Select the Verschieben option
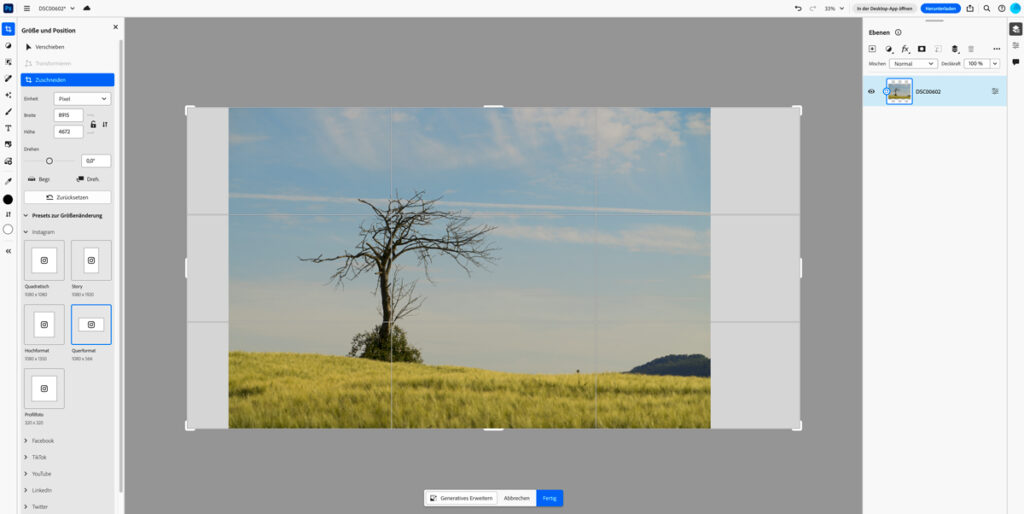Screen dimensions: 1024x514 coord(67,47)
